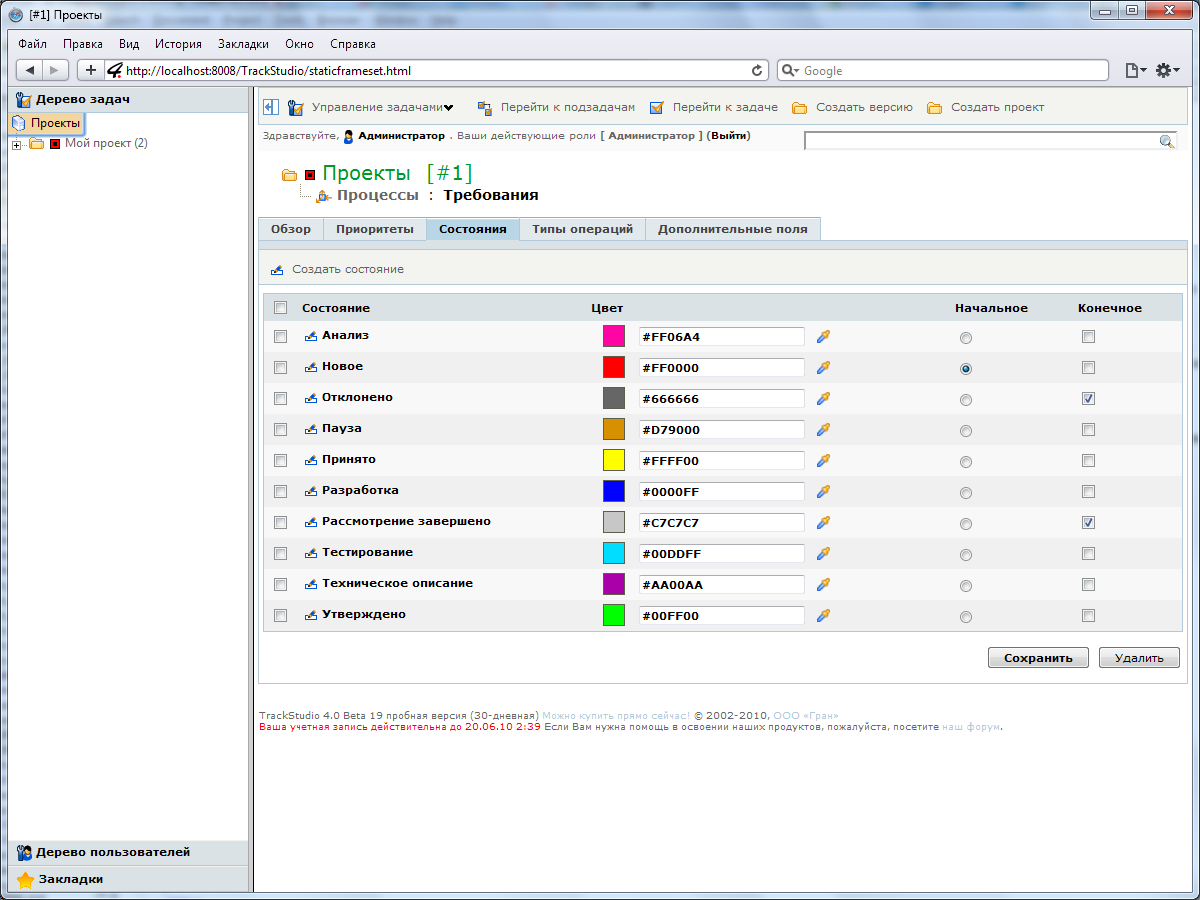Click the pink Анализ color swatch
Viewport: 1200px width, 900px height.
coord(614,336)
